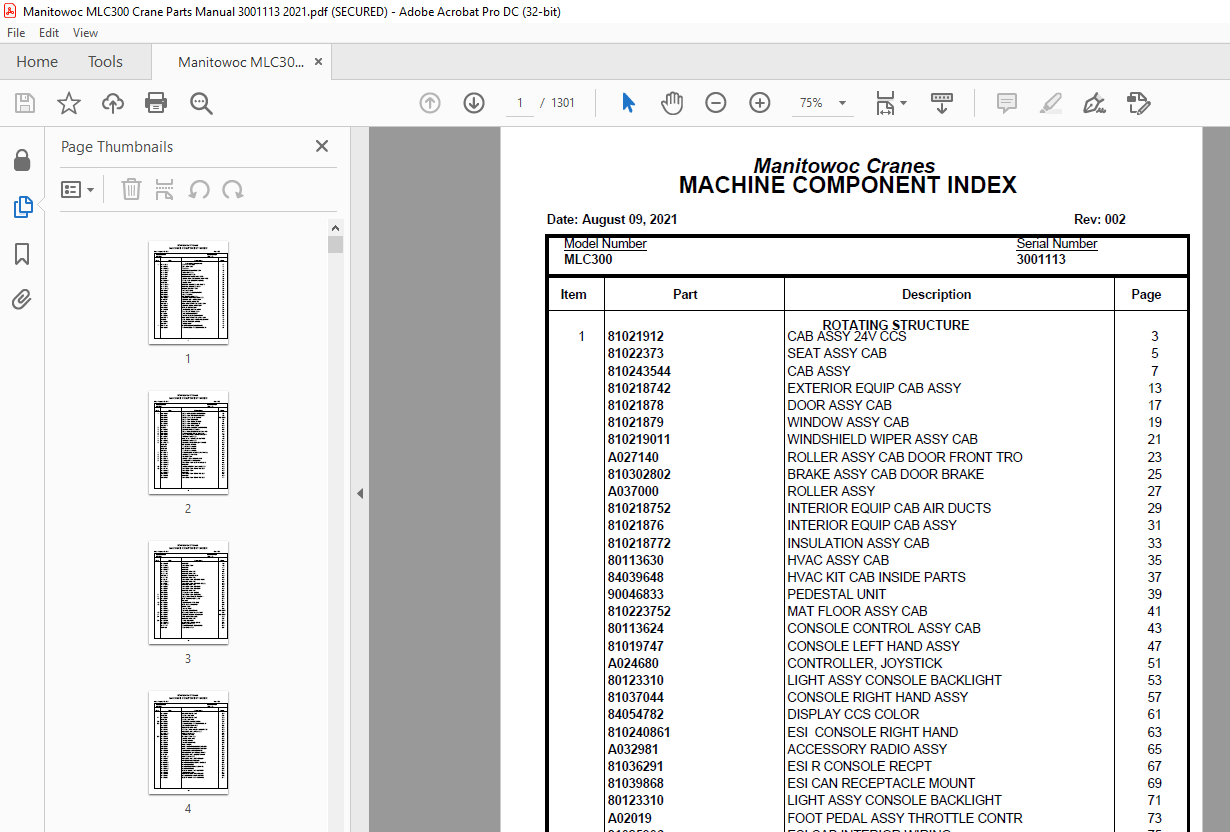This screenshot has width=1230, height=832.
Task: Select page 3 thumbnail
Action: click(x=188, y=592)
